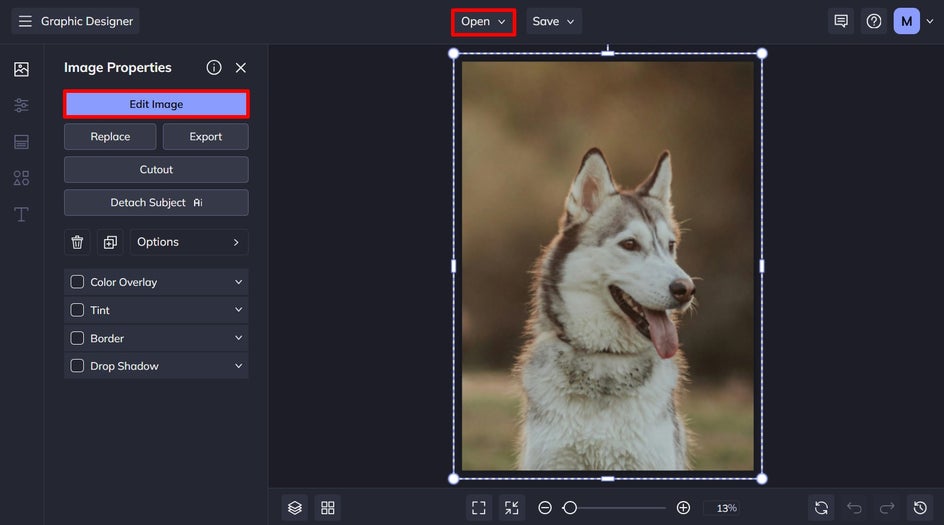This screenshot has height=525, width=944.
Task: Open the Save dropdown menu
Action: (x=554, y=21)
